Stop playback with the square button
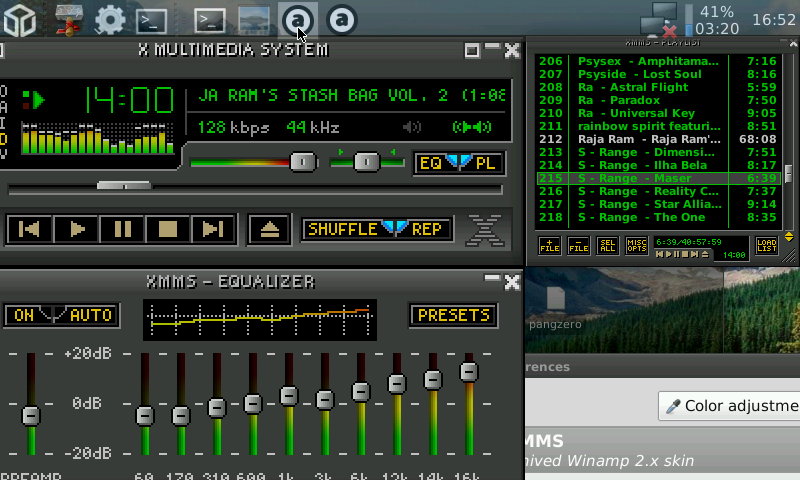The image size is (800, 480). pyautogui.click(x=167, y=229)
